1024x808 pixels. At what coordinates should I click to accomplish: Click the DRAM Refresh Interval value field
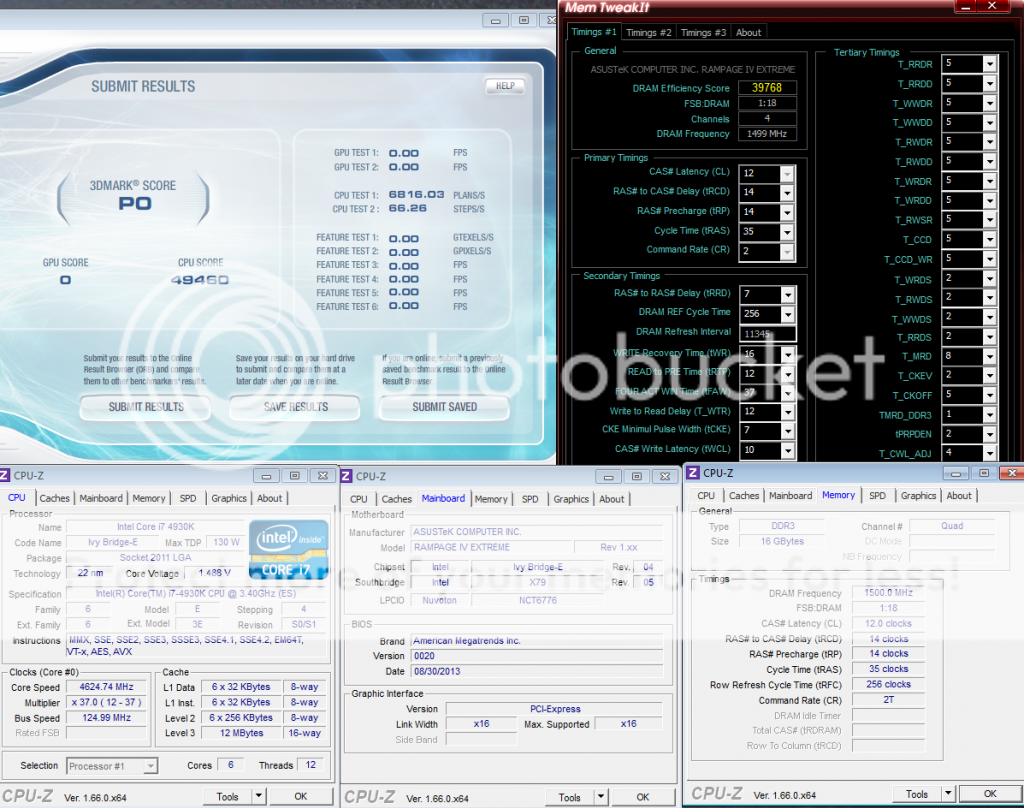coord(767,333)
